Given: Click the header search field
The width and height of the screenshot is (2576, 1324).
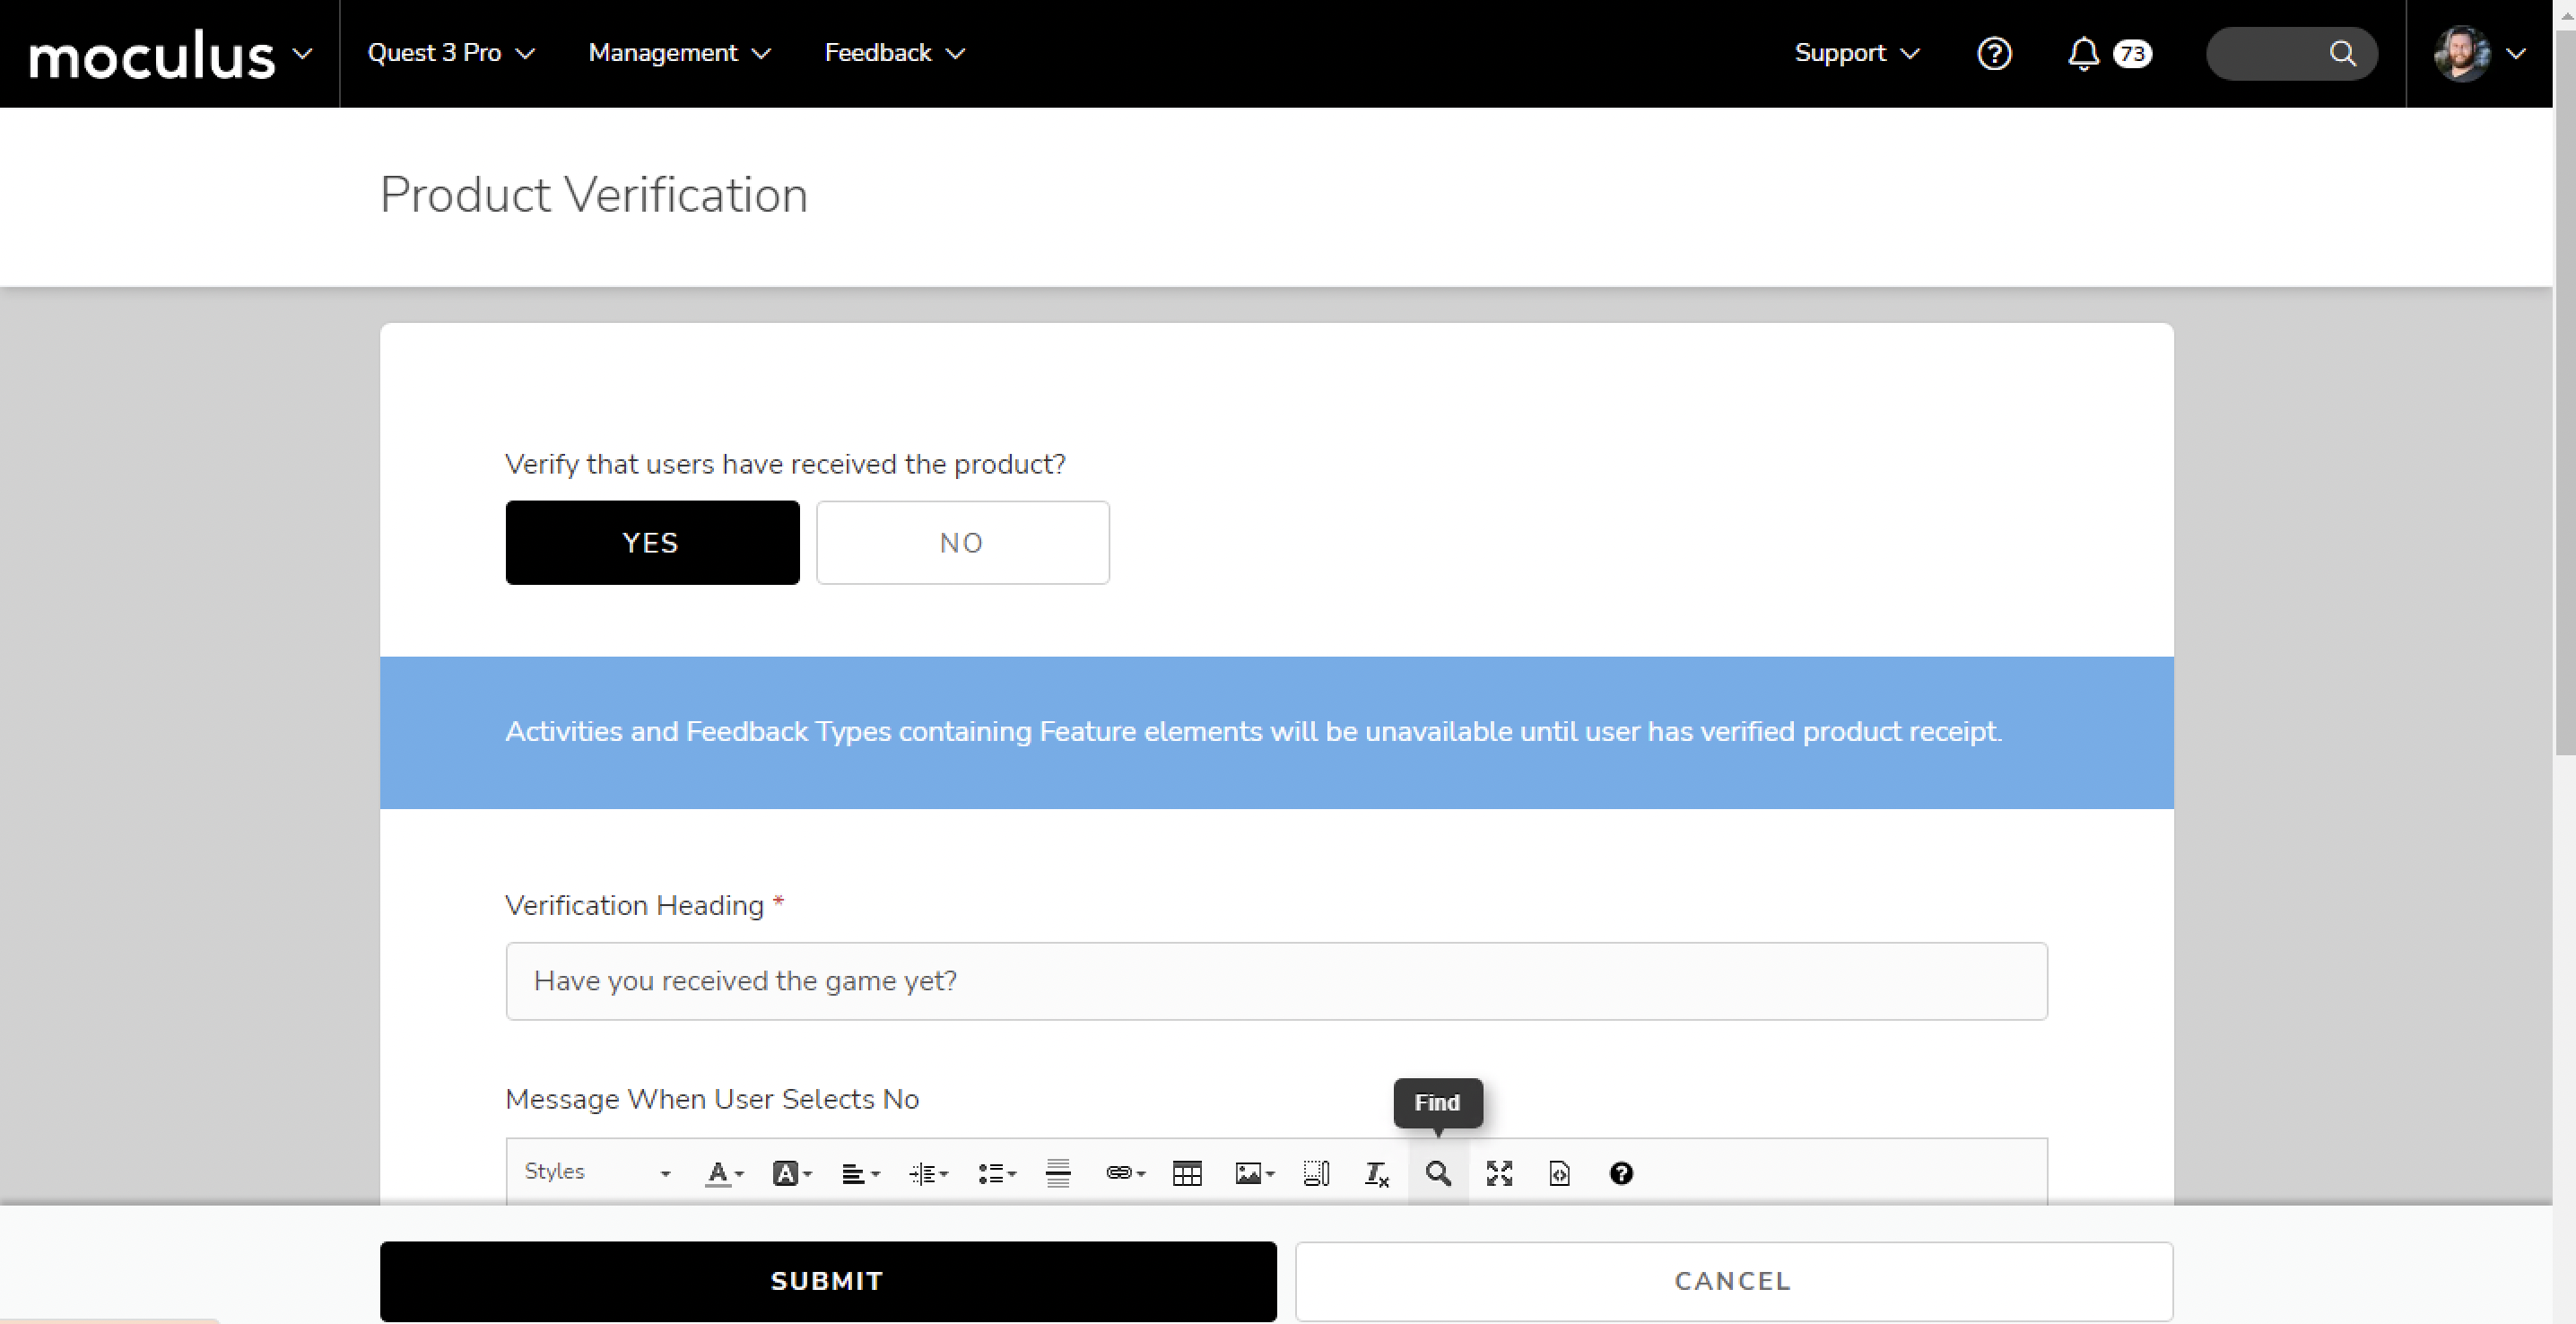Looking at the screenshot, I should (2291, 53).
